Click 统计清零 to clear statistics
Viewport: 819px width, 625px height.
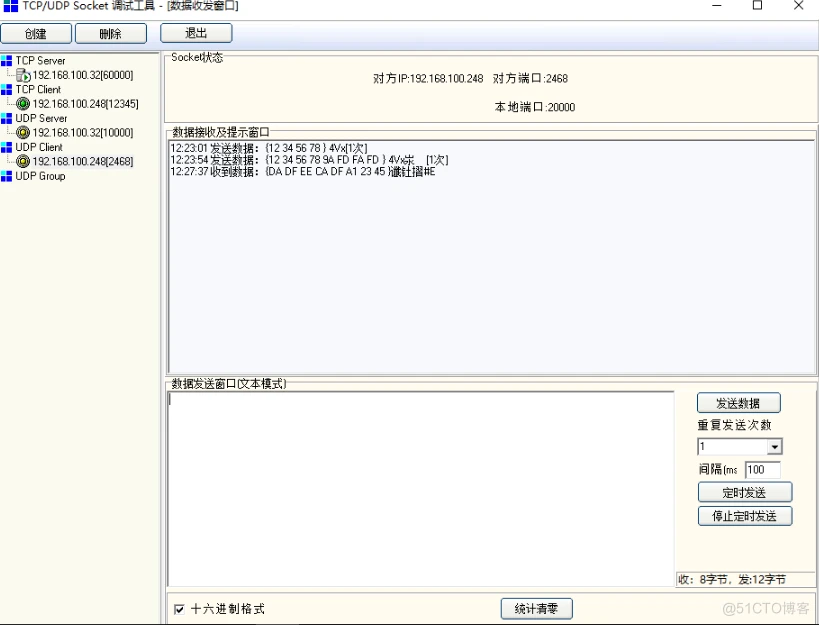pyautogui.click(x=534, y=608)
